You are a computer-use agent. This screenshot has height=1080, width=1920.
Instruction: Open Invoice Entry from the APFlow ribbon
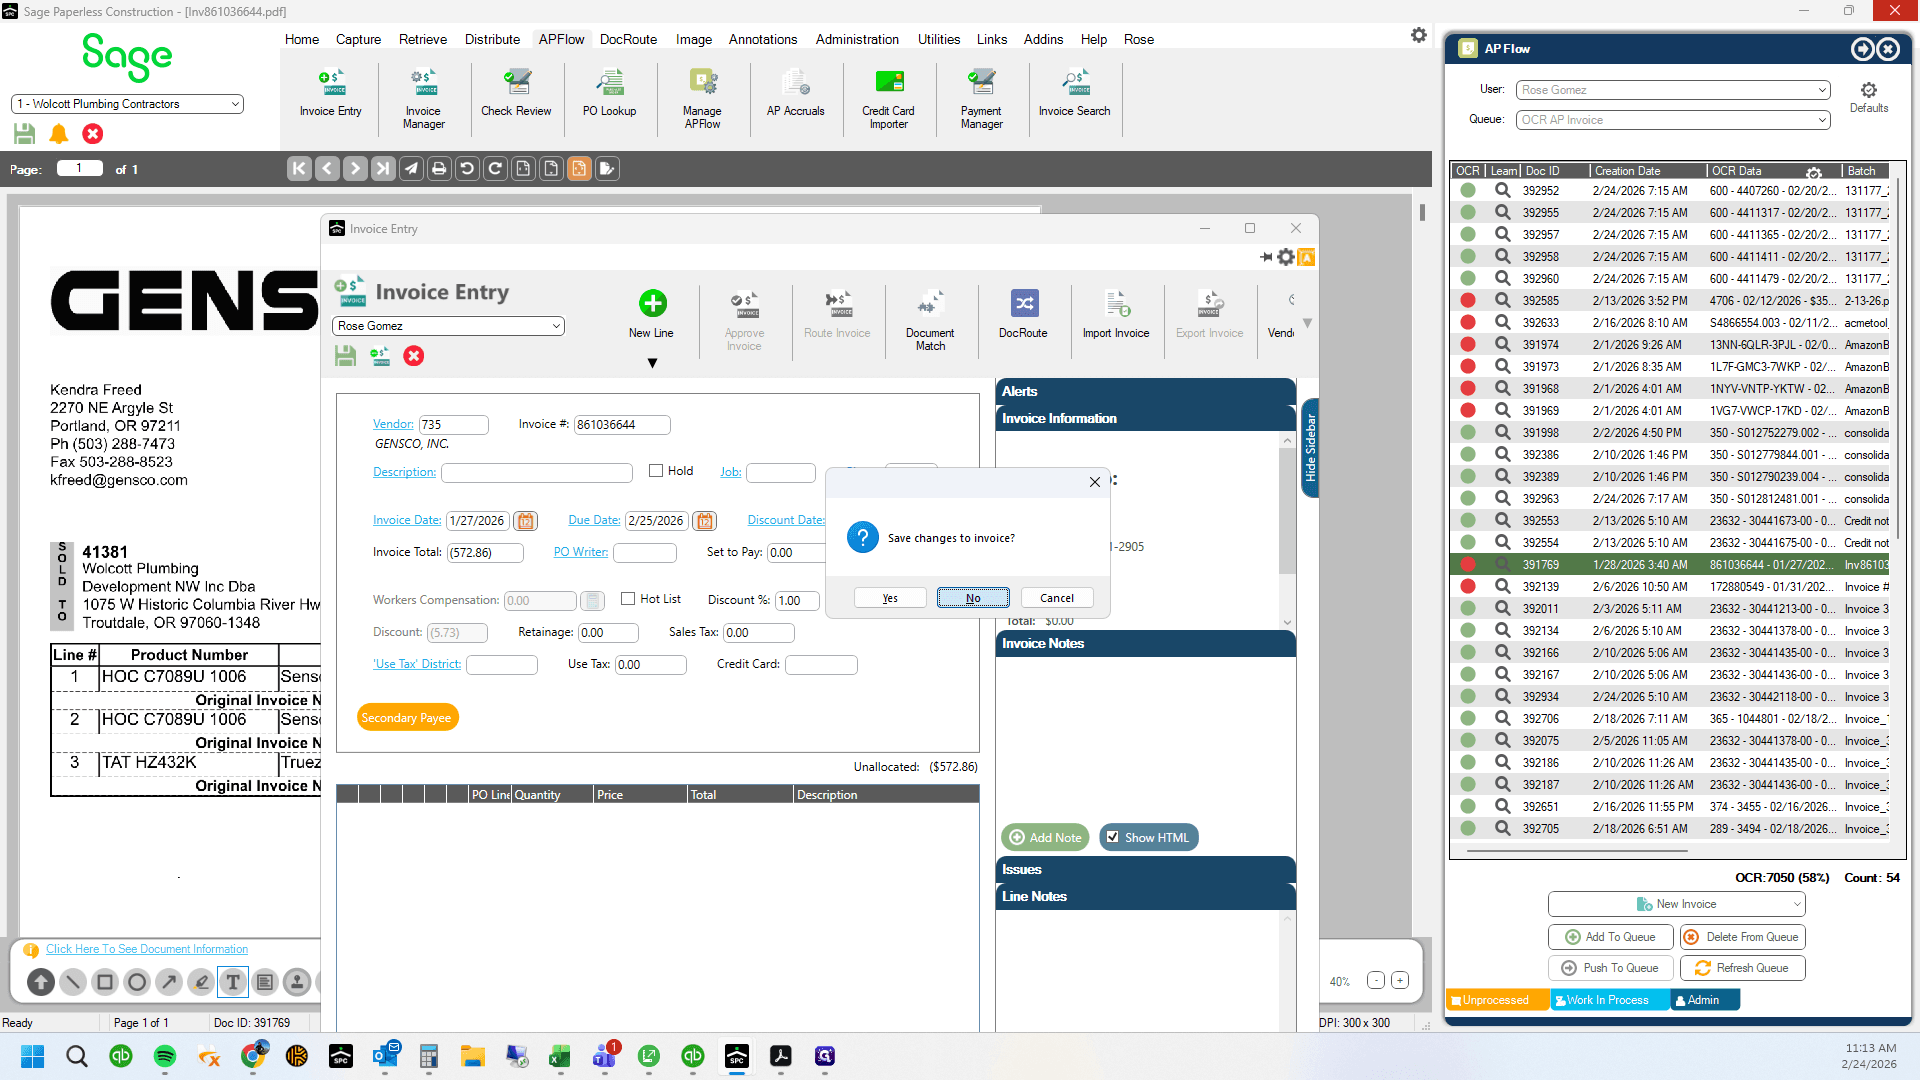tap(331, 94)
